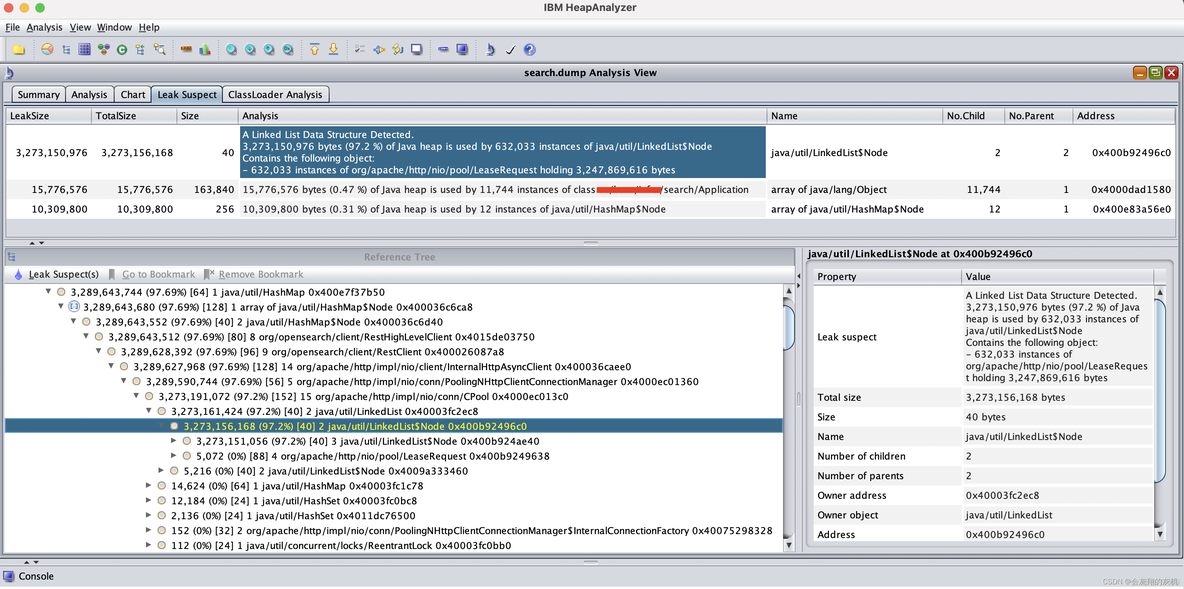Viewport: 1184px width, 589px height.
Task: Click the three colored circles toolbar icon
Action: click(x=103, y=50)
